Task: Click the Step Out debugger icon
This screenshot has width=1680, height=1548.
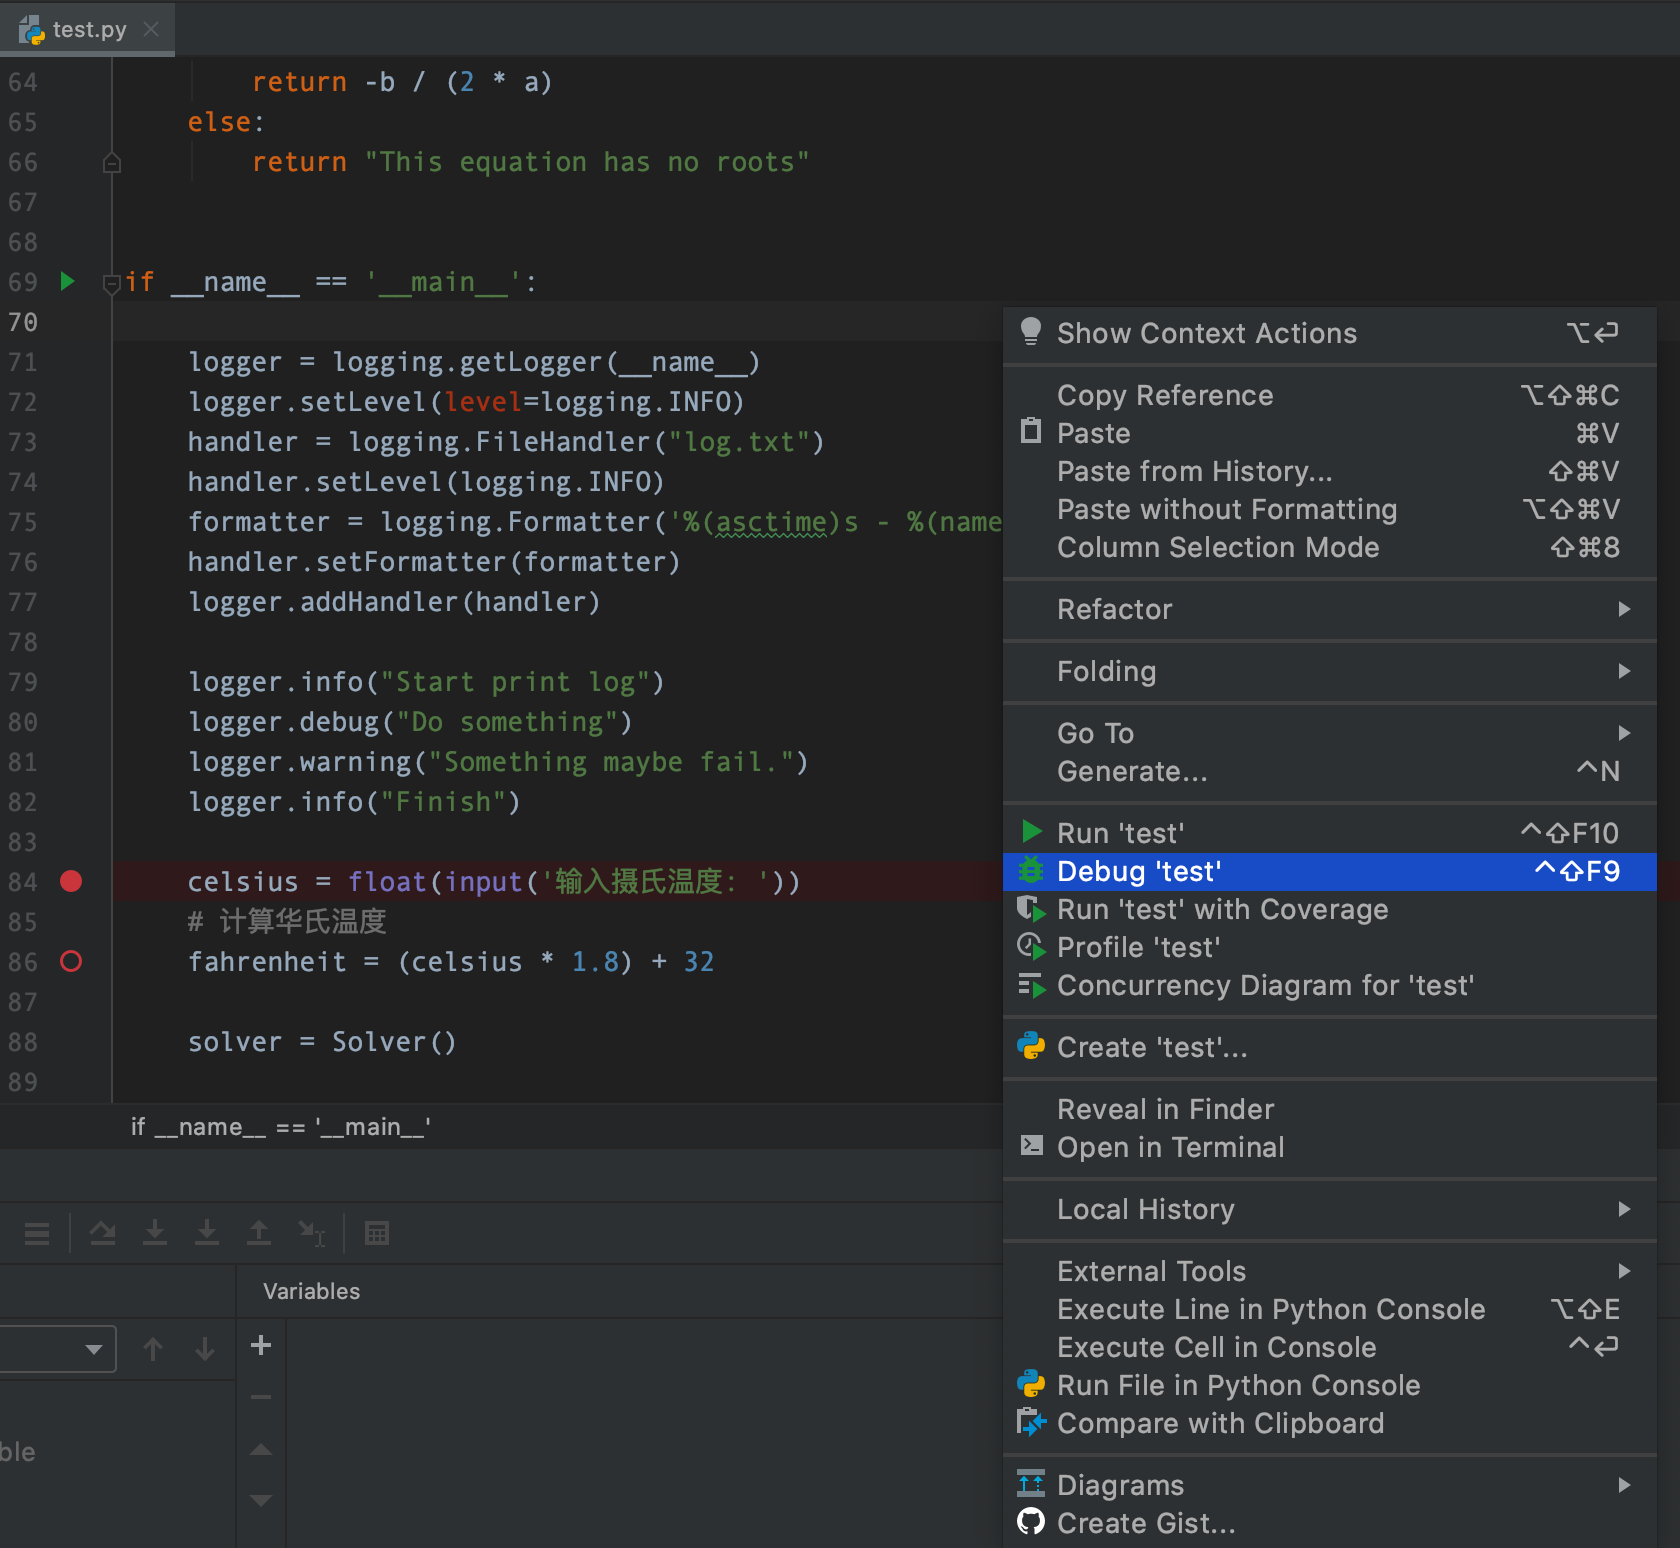Action: click(259, 1233)
